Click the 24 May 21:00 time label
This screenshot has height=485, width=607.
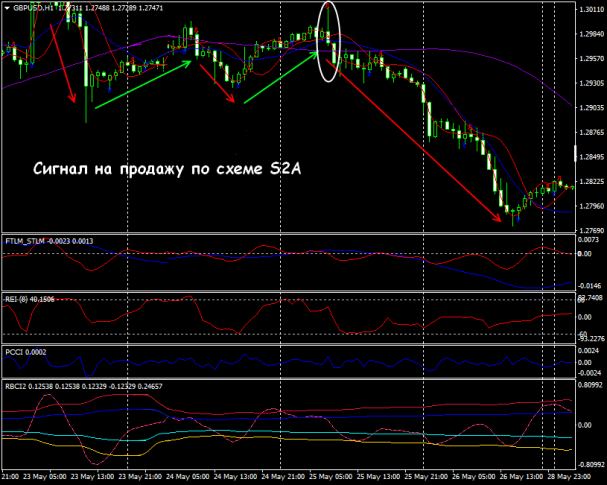[x=283, y=476]
